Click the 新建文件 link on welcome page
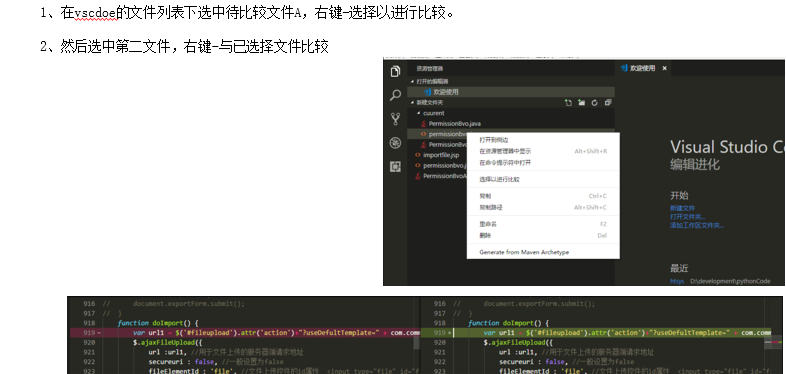The height and width of the screenshot is (374, 786). [x=682, y=208]
